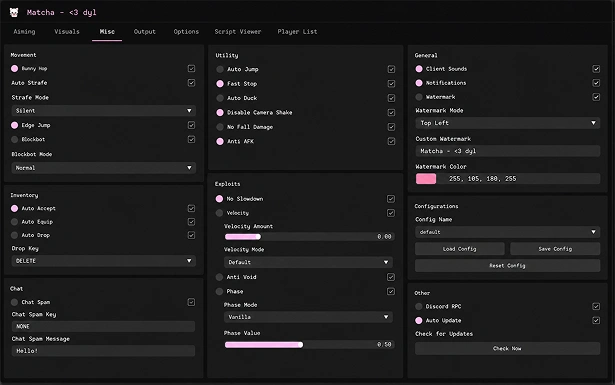Enable the Auto Drop circle toggle
Image resolution: width=615 pixels, height=385 pixels.
coord(15,235)
